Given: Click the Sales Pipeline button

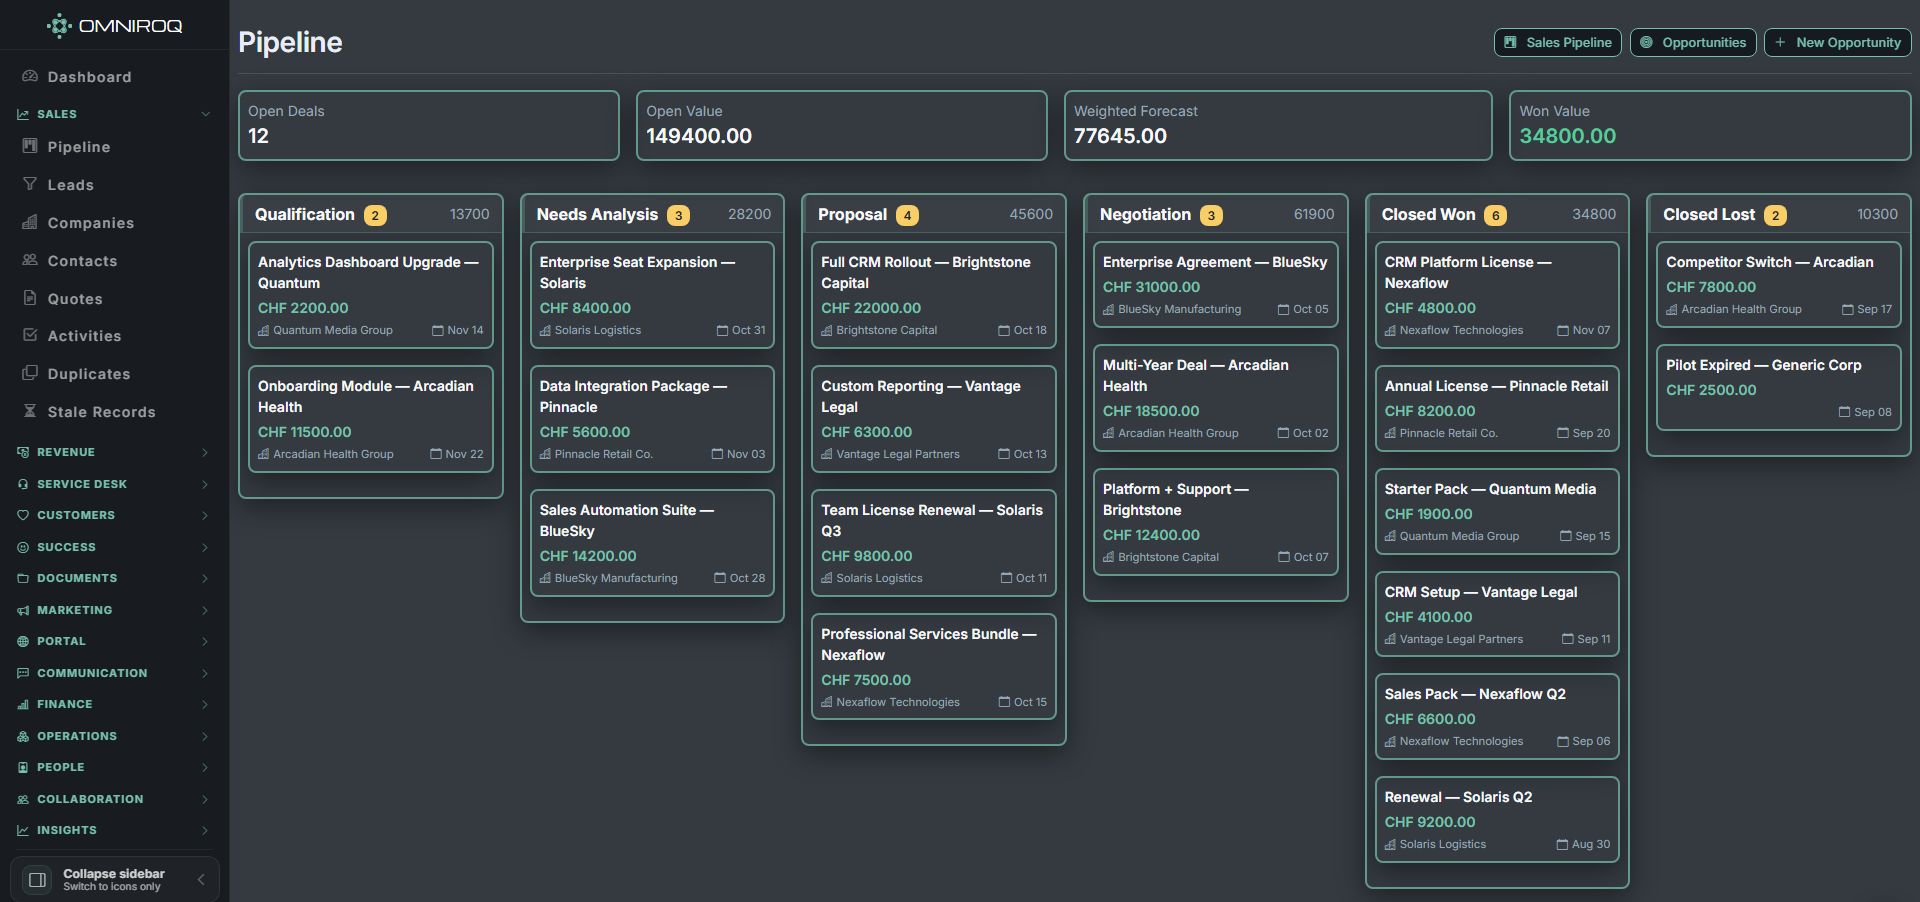Looking at the screenshot, I should point(1557,42).
